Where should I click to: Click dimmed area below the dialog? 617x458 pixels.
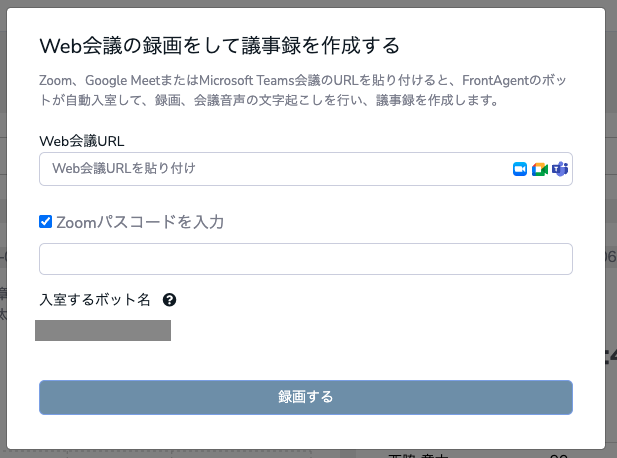coord(300,453)
